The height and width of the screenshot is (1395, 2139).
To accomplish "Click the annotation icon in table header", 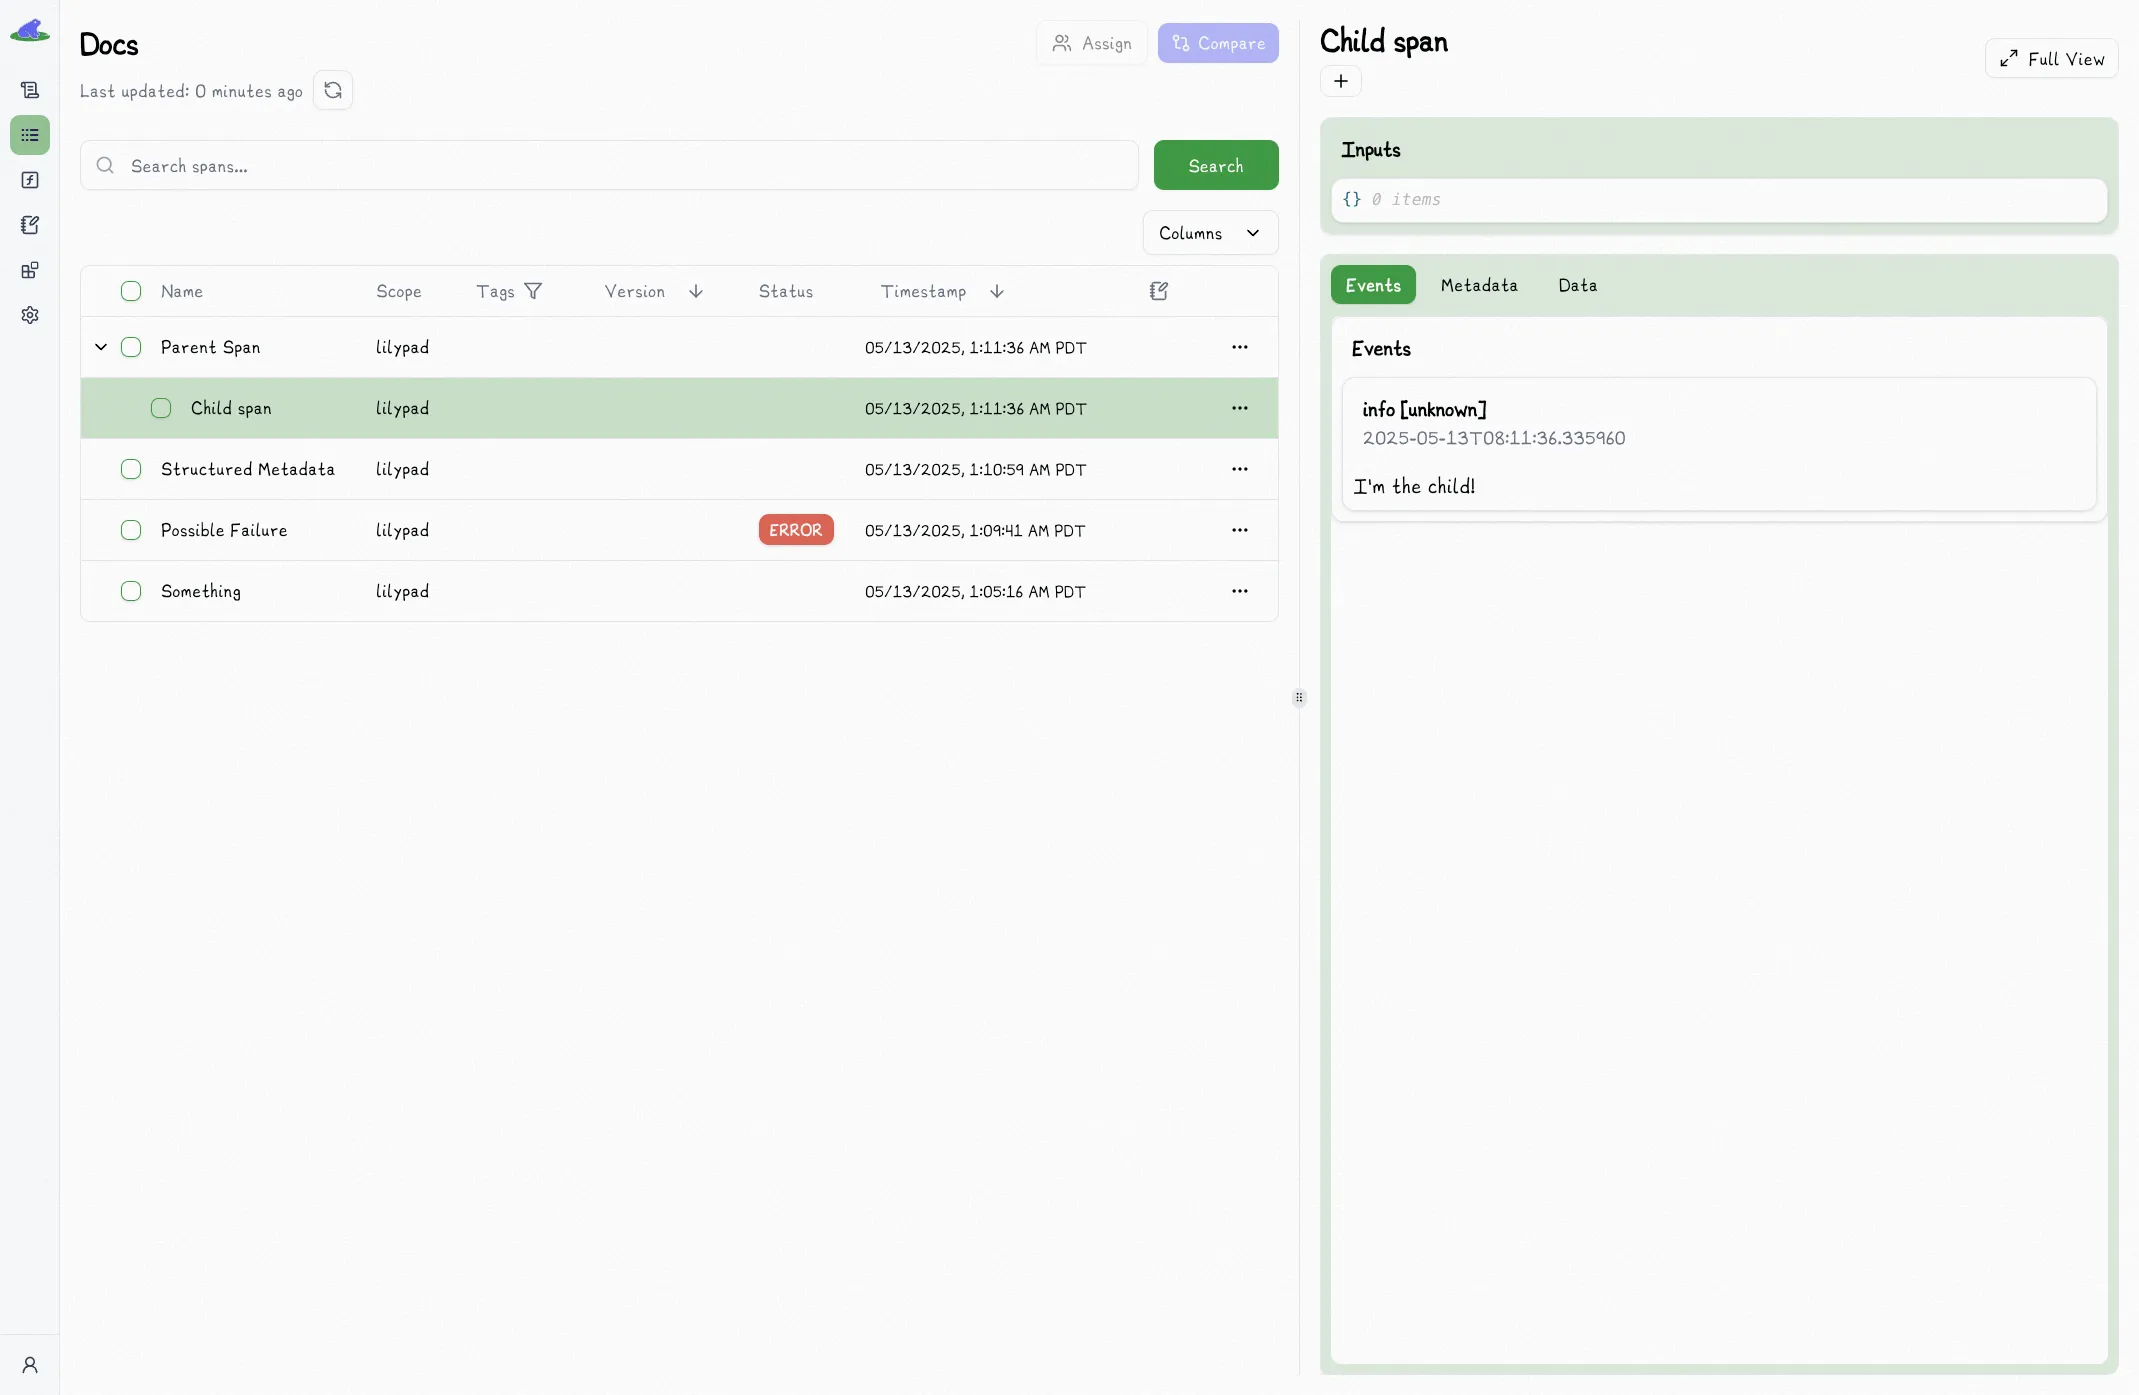I will (1159, 291).
